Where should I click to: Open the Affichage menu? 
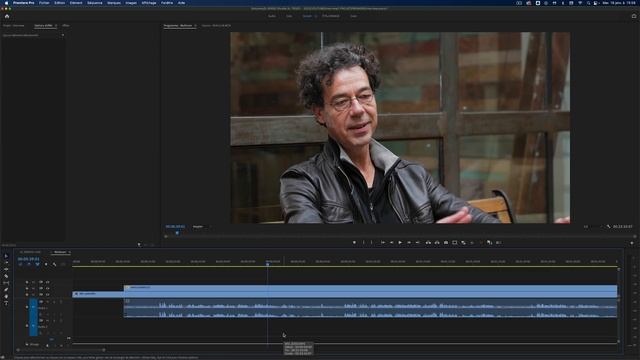pos(149,3)
